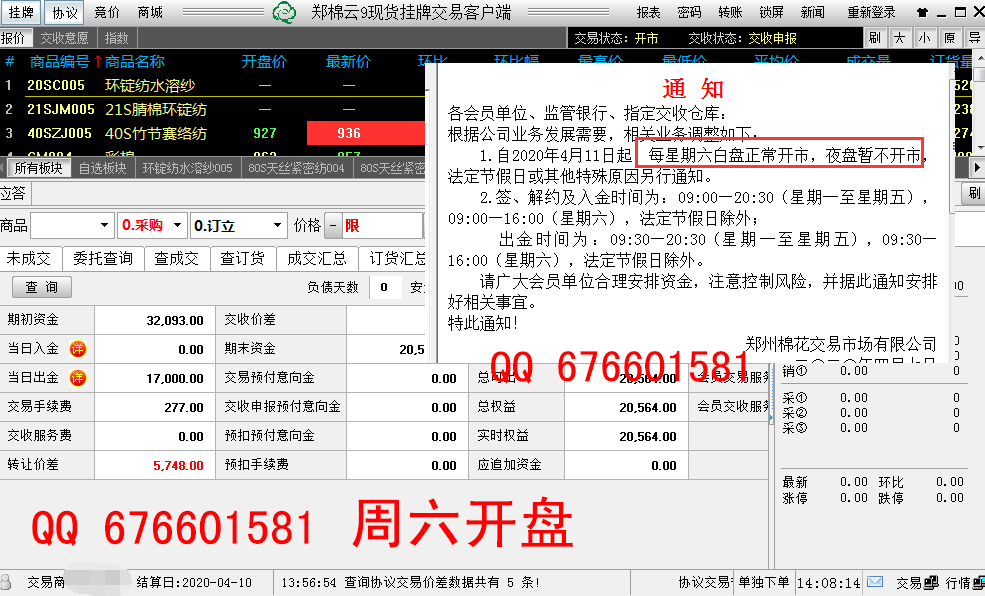The height and width of the screenshot is (596, 985).
Task: Select the 40SZJ005 40S竹节赛络纺 row
Action: coord(214,133)
